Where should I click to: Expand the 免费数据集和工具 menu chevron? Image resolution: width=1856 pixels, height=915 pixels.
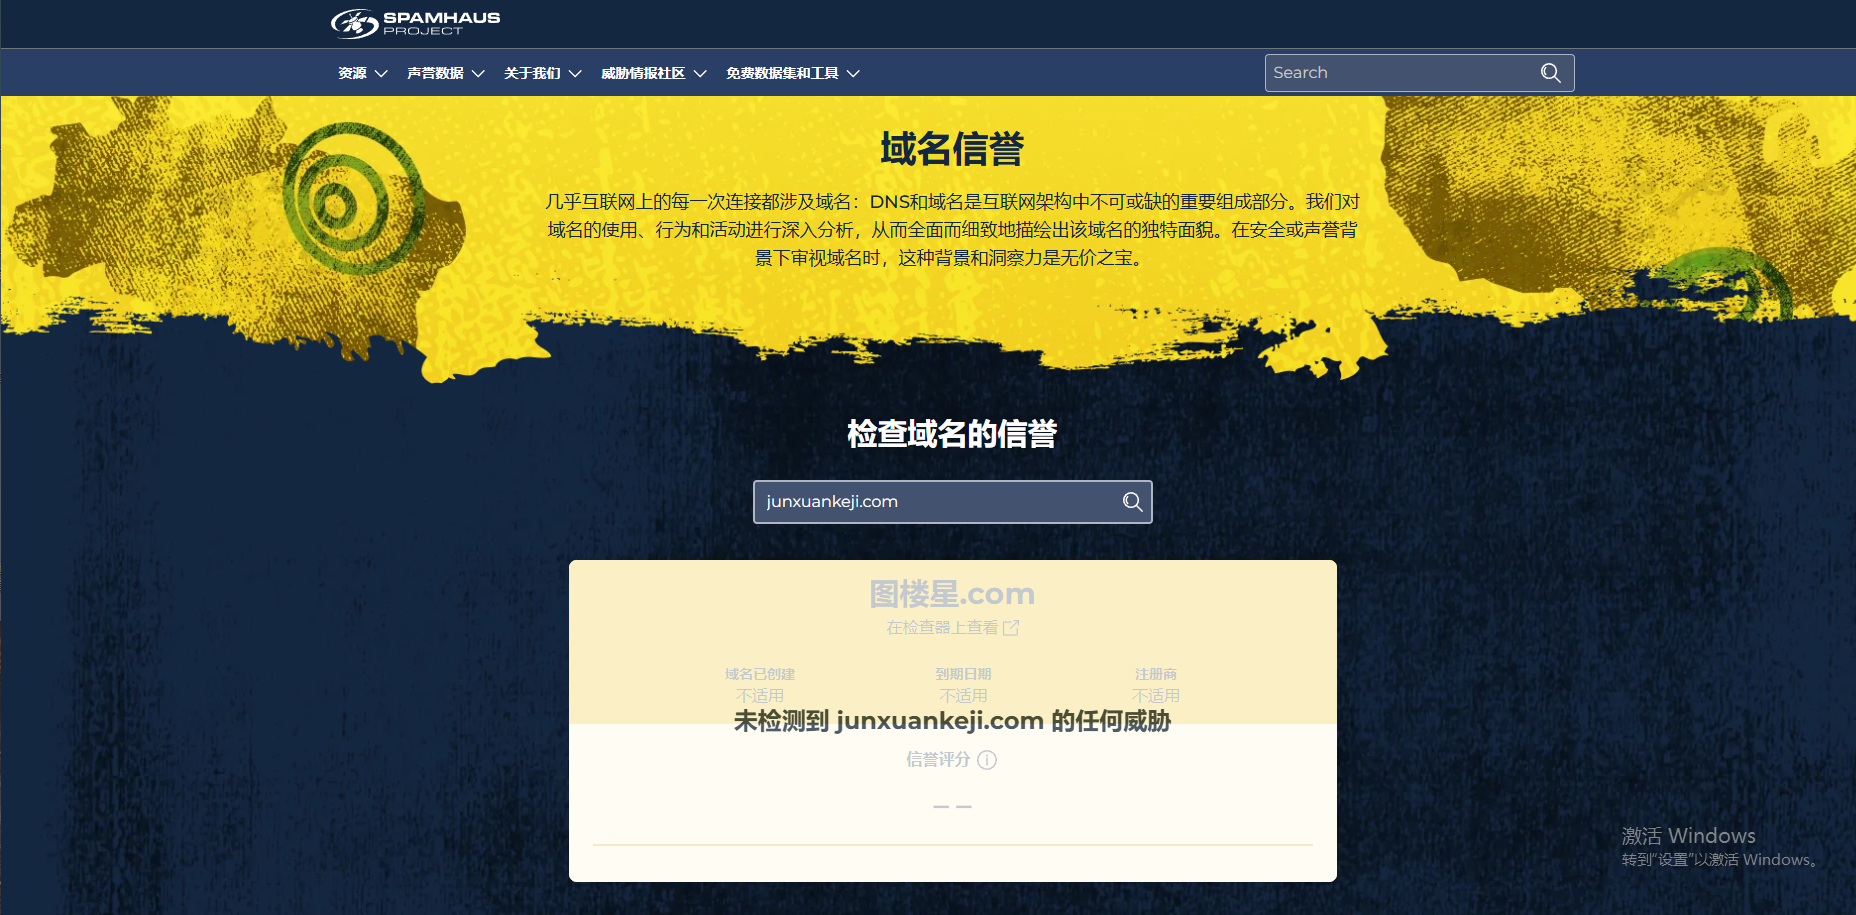[x=853, y=74]
